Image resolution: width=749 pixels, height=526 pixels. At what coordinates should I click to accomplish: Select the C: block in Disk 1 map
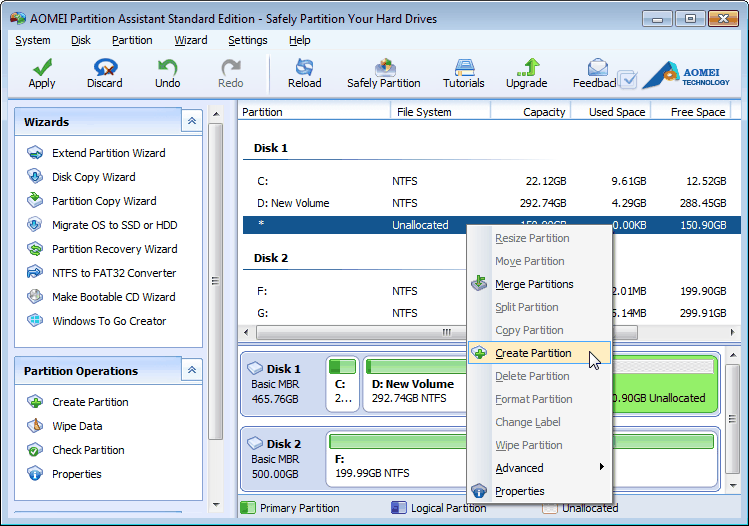click(342, 384)
